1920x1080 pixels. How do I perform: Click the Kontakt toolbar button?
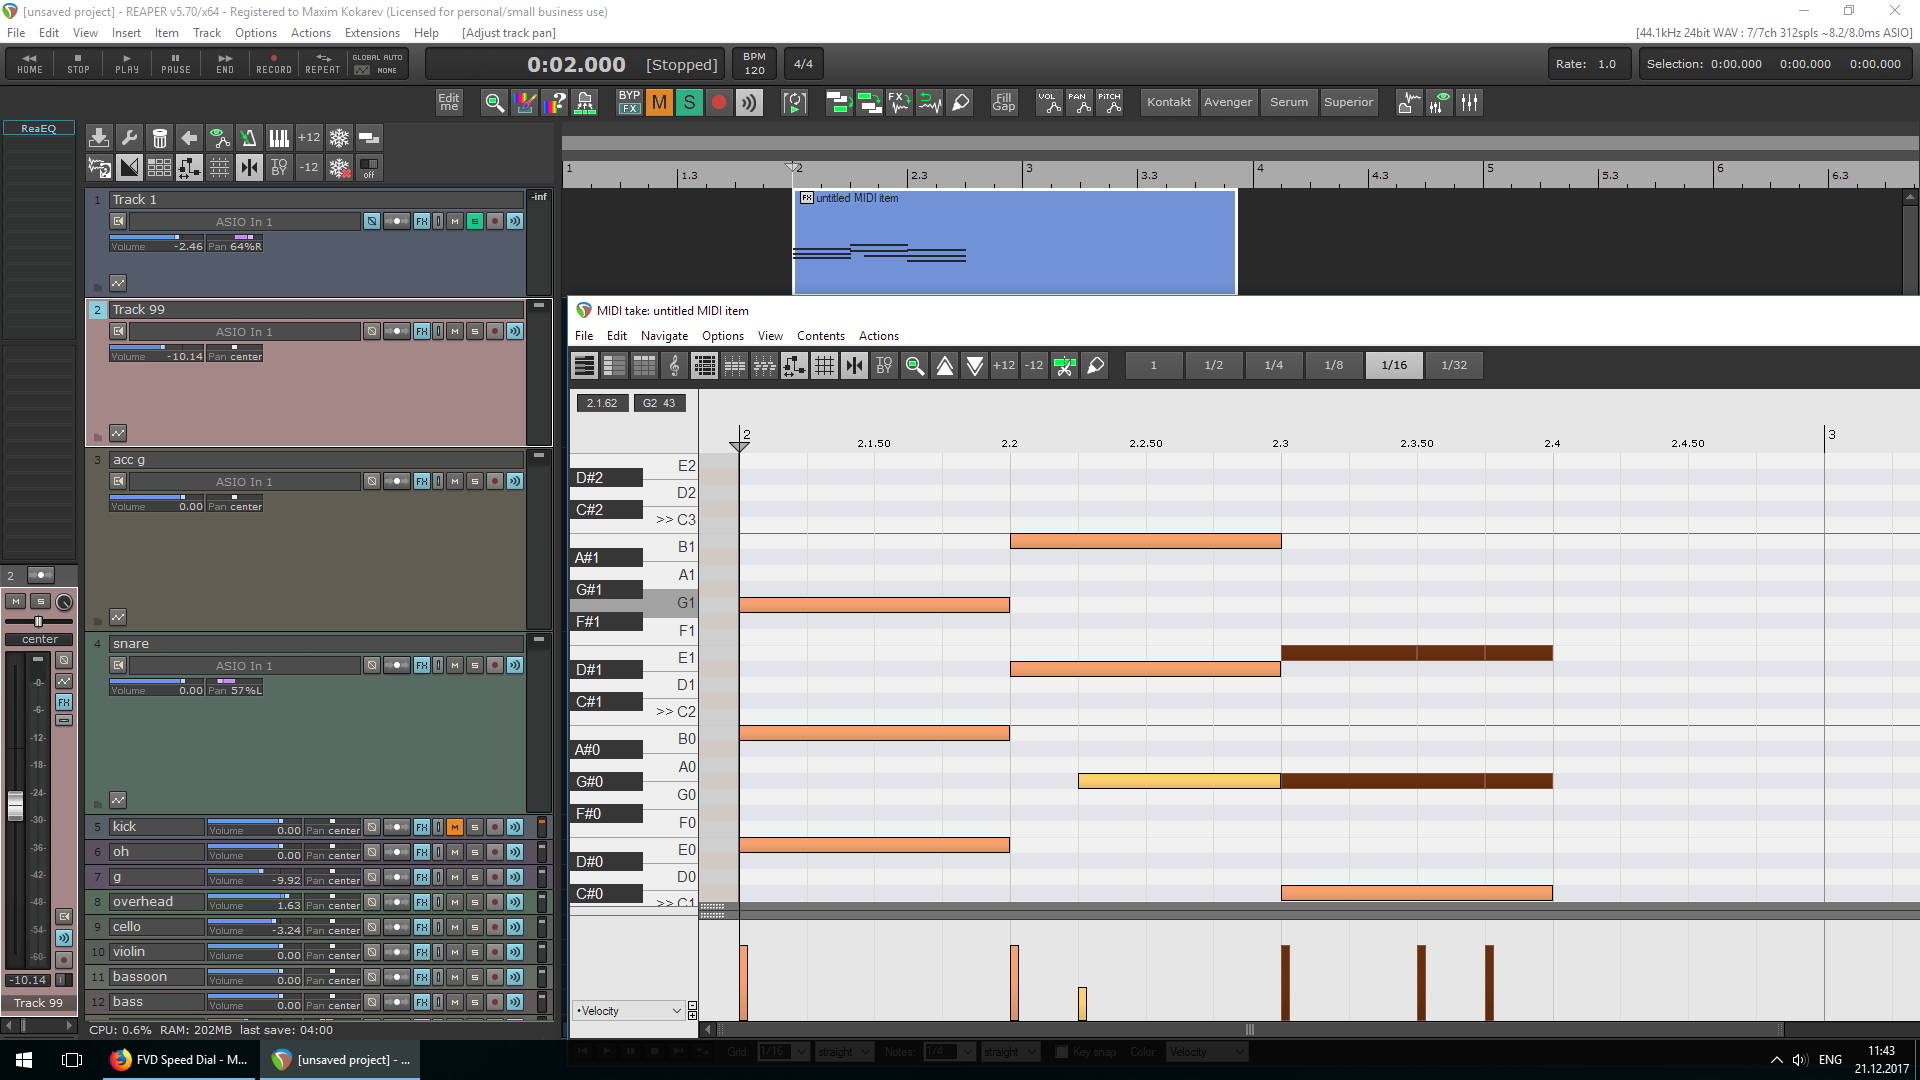click(1168, 102)
